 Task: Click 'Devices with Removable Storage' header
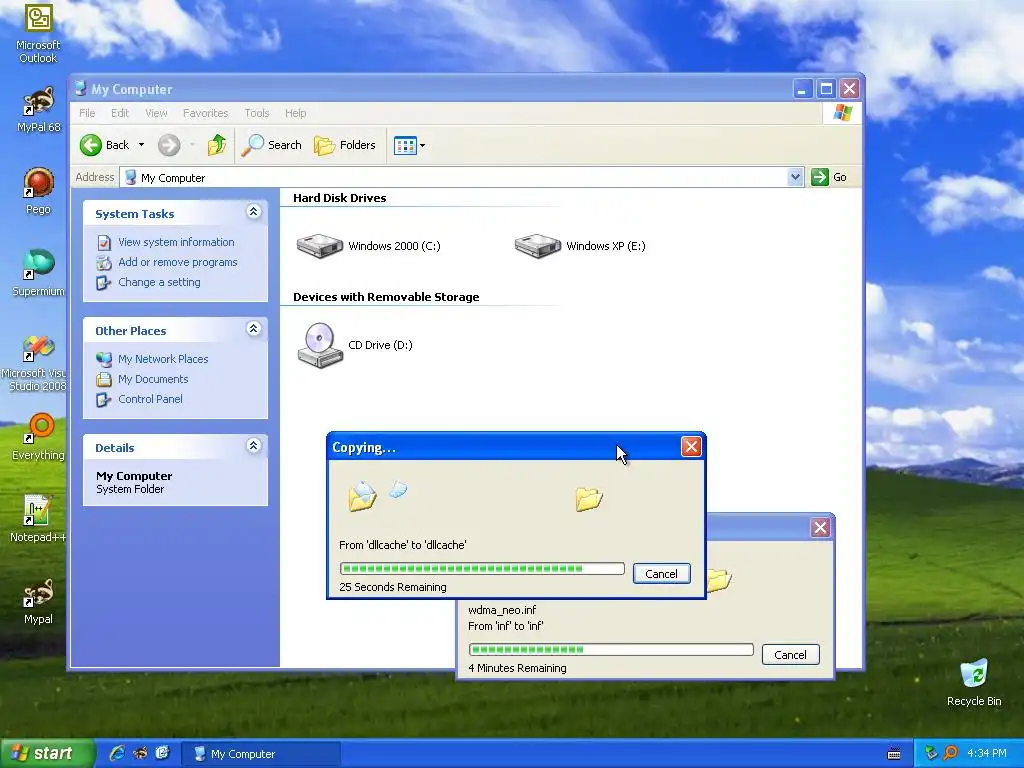click(x=386, y=297)
